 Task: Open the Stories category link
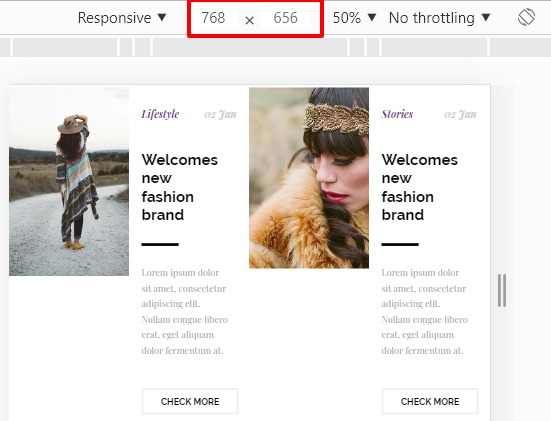pyautogui.click(x=397, y=114)
